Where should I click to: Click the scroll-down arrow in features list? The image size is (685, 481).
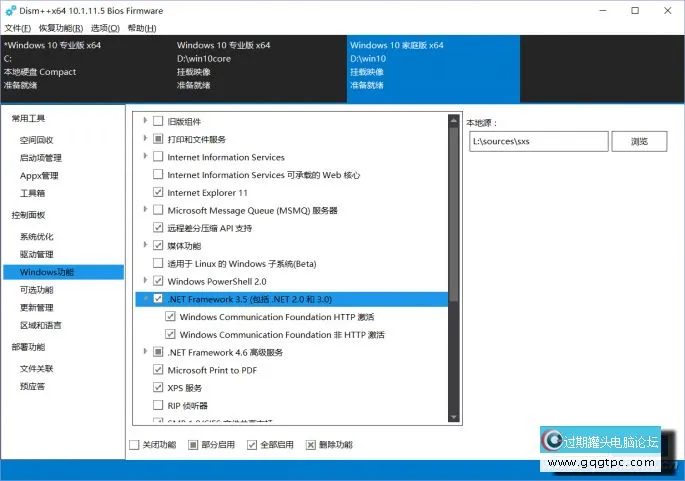click(454, 418)
